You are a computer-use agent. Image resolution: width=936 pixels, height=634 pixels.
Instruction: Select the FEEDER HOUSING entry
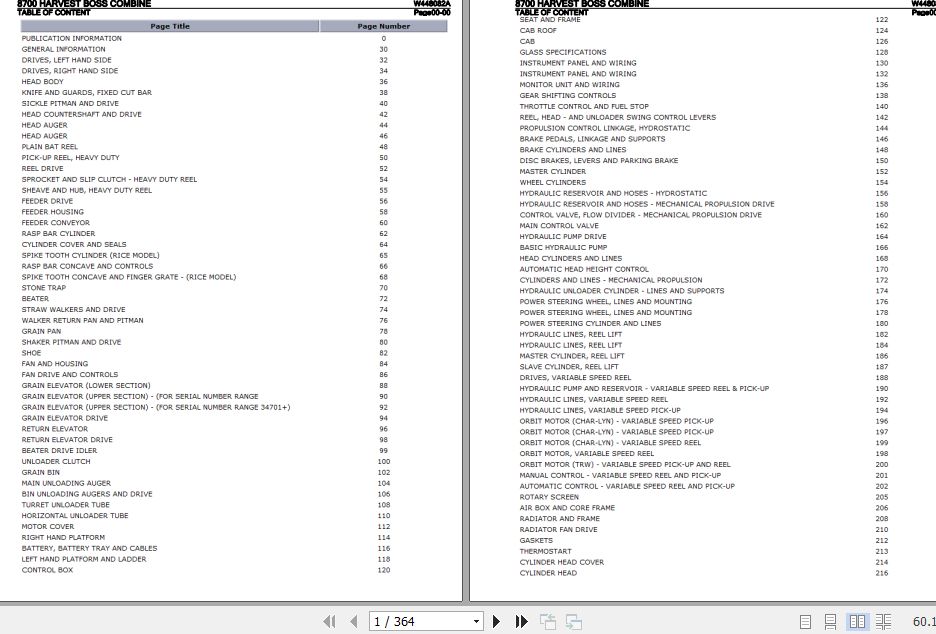click(53, 212)
